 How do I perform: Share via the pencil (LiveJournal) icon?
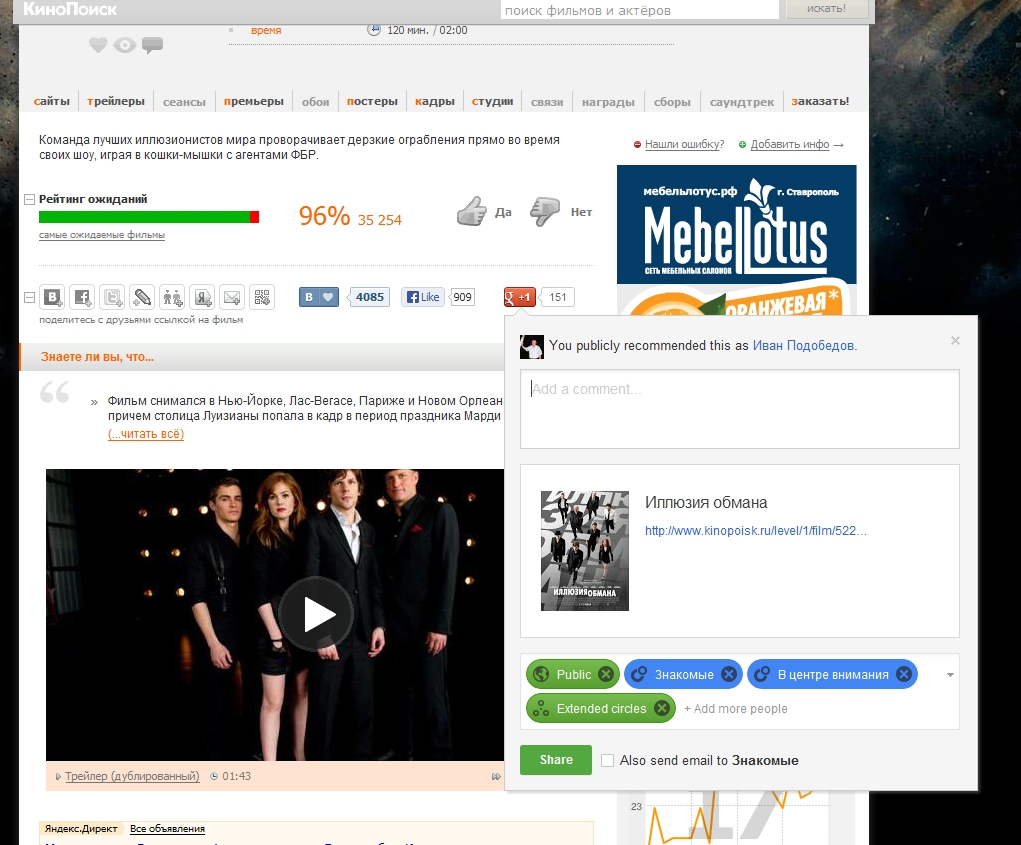tap(142, 298)
